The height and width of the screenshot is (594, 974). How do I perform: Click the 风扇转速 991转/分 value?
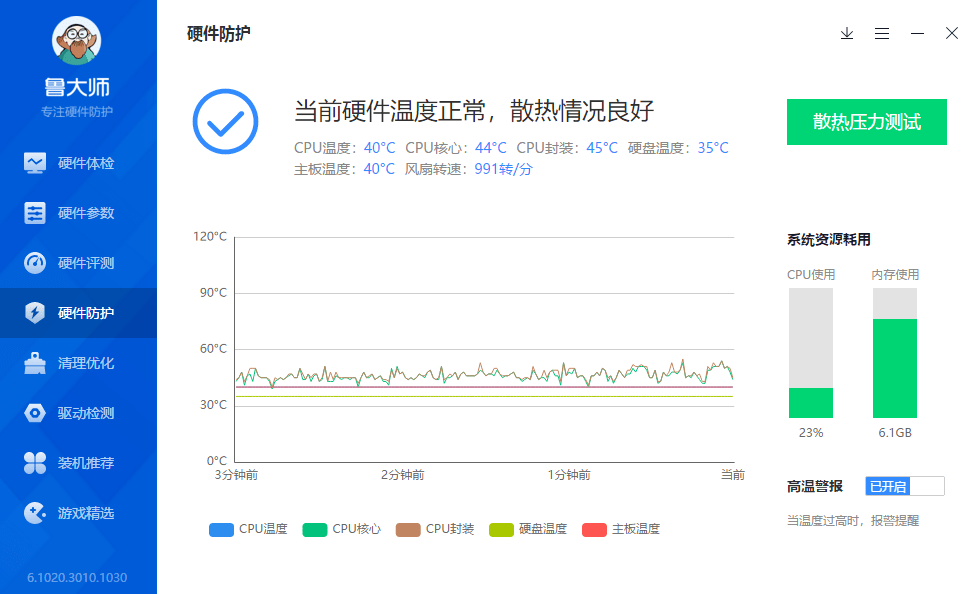tap(504, 169)
